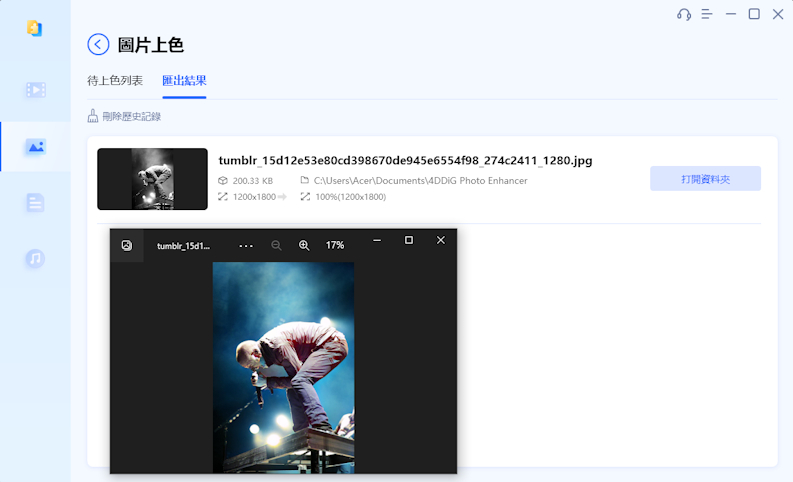This screenshot has width=793, height=482.
Task: Open the headset support icon
Action: [684, 14]
